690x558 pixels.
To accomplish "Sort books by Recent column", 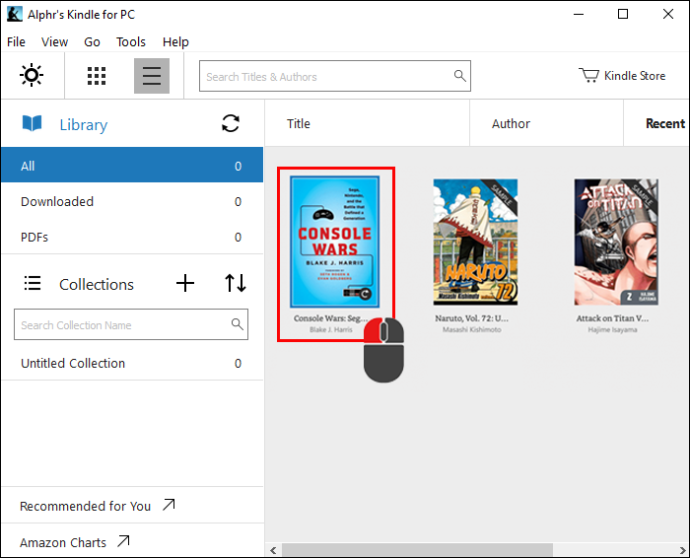I will [x=657, y=124].
